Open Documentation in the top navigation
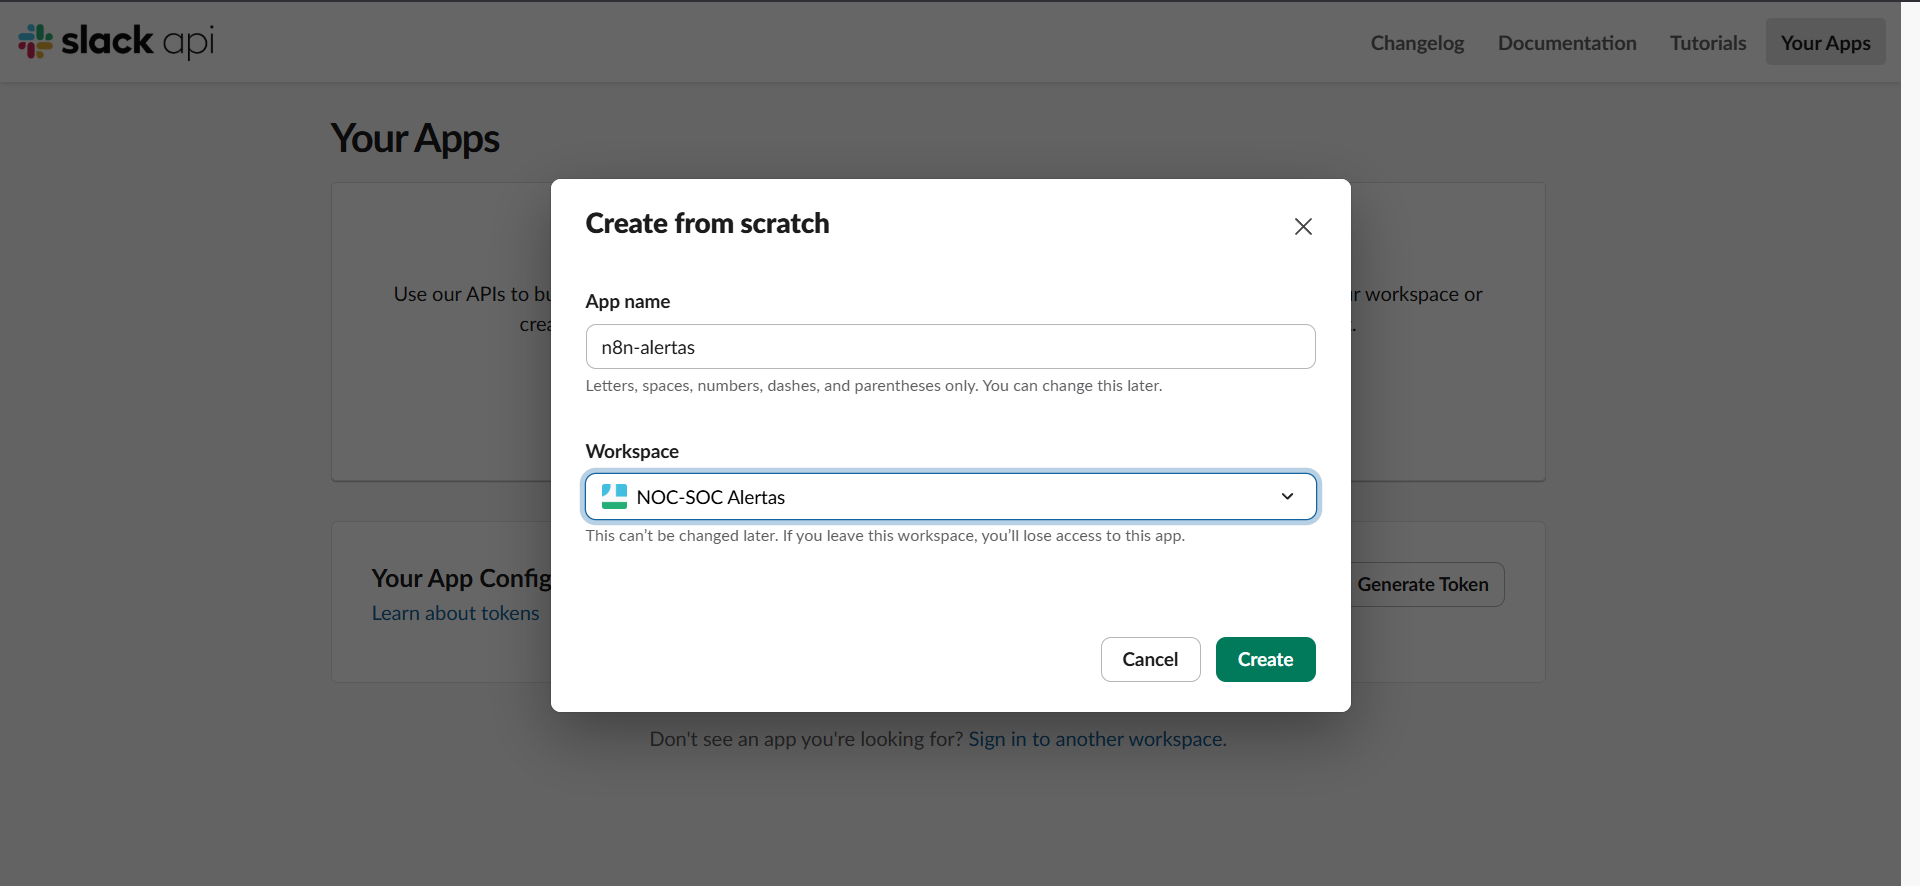This screenshot has height=886, width=1920. click(1567, 43)
